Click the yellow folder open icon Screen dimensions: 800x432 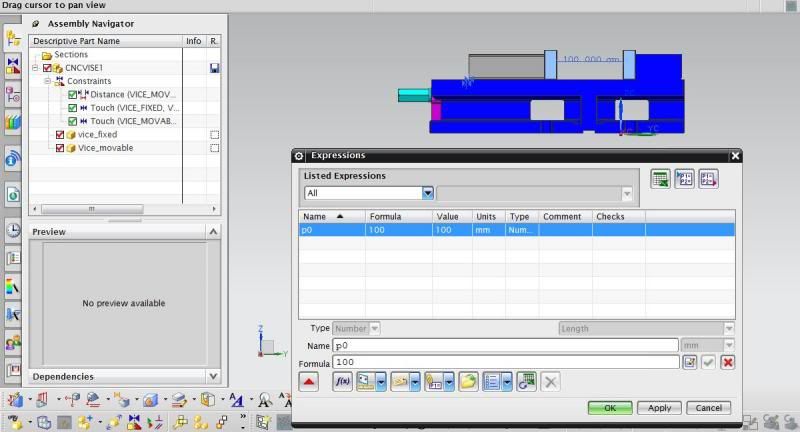(x=468, y=382)
